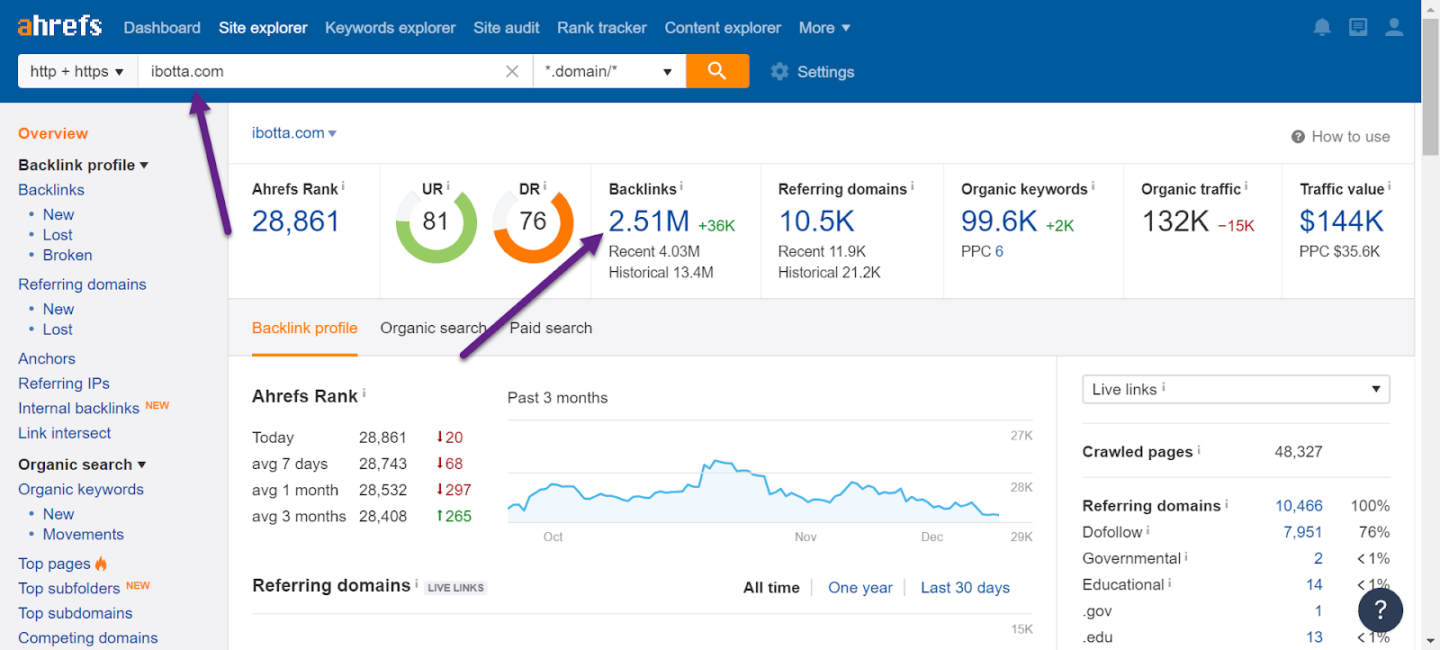
Task: Open the http + https protocol dropdown
Action: [x=77, y=71]
